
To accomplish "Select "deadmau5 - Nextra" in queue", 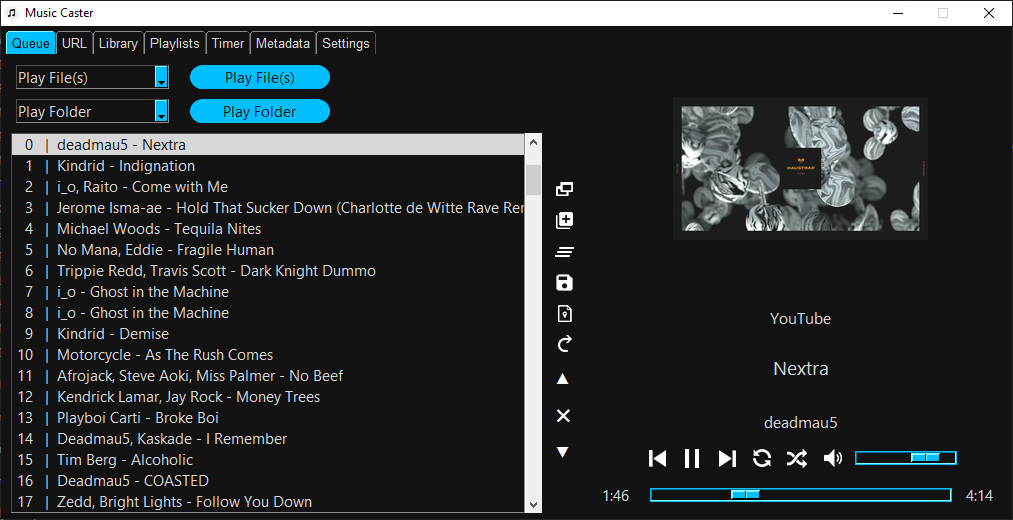I will pyautogui.click(x=268, y=145).
